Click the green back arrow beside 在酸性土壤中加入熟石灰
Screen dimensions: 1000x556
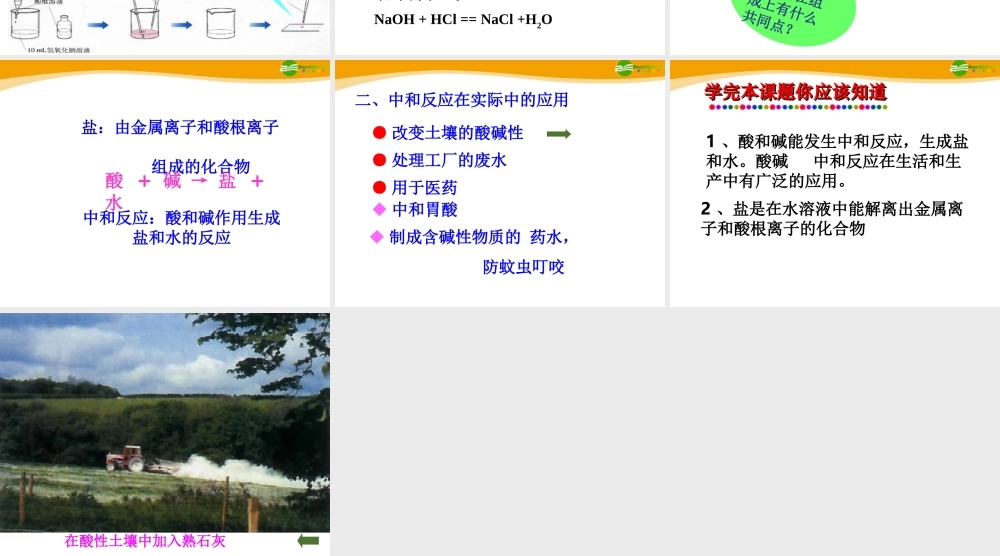coord(308,541)
